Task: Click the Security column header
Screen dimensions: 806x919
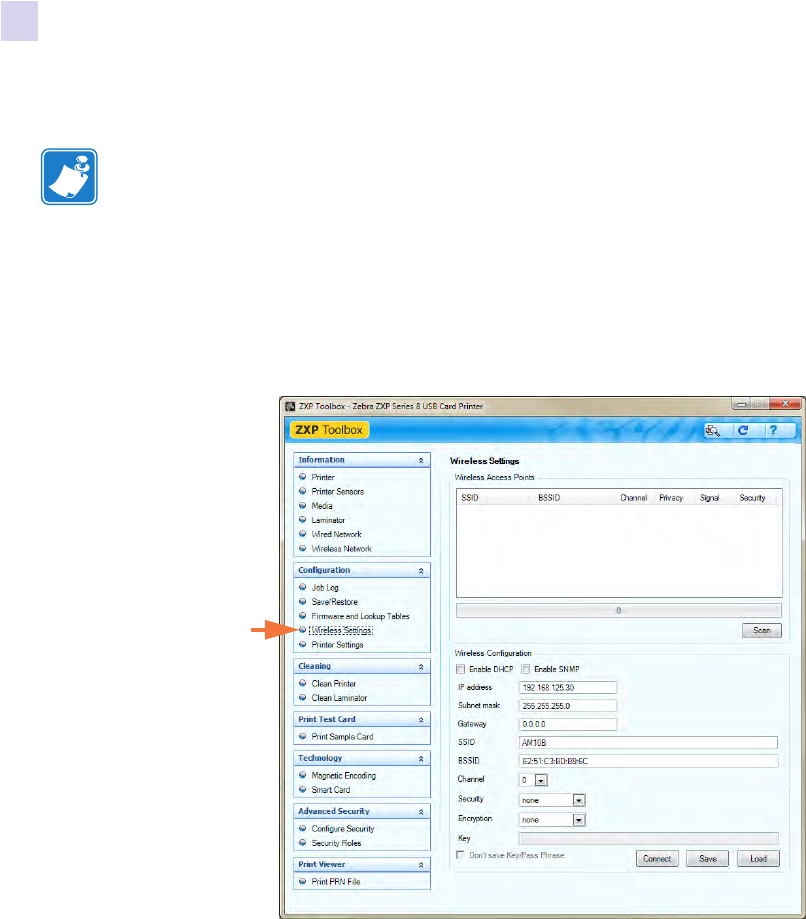Action: [x=752, y=498]
